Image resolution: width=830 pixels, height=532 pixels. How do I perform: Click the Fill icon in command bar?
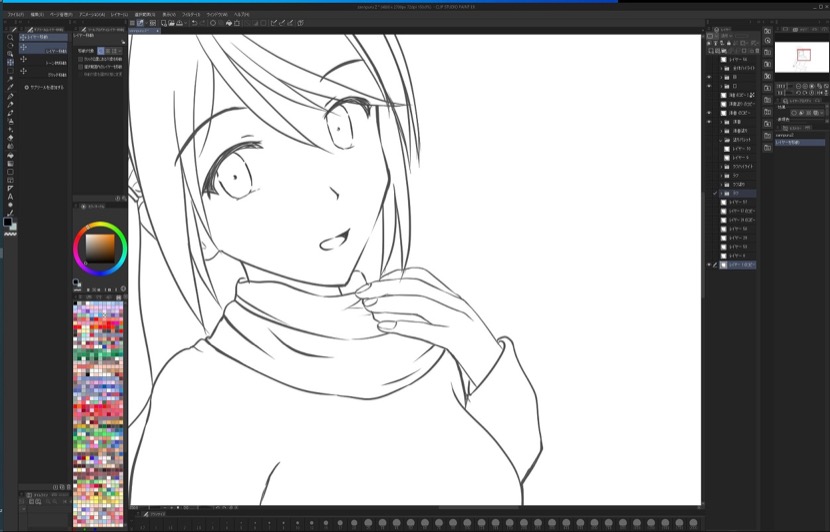pyautogui.click(x=229, y=23)
